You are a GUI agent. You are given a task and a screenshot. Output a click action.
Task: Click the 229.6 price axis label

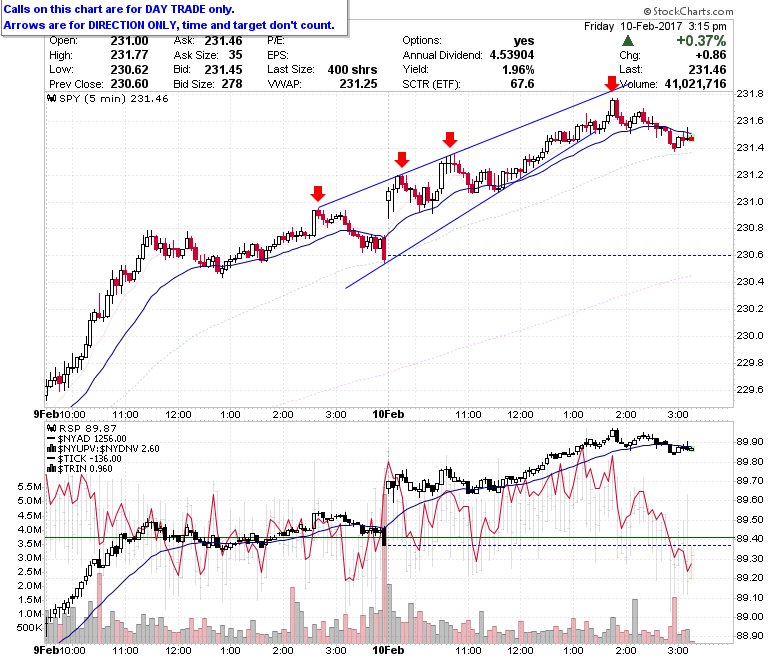[x=750, y=389]
